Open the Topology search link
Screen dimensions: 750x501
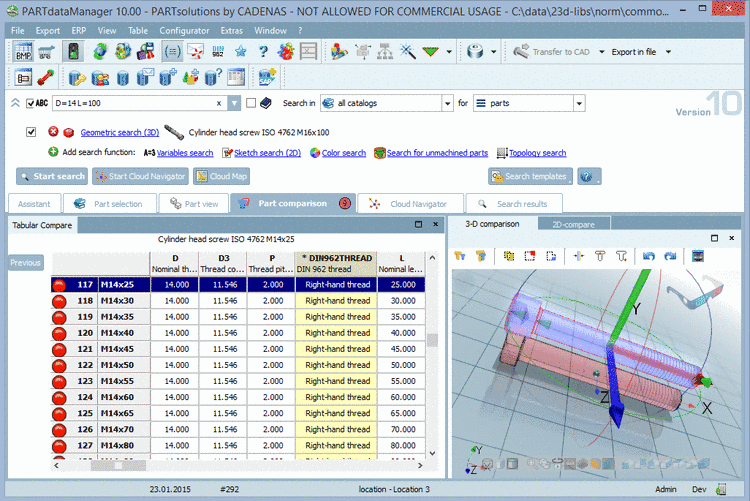coord(537,153)
